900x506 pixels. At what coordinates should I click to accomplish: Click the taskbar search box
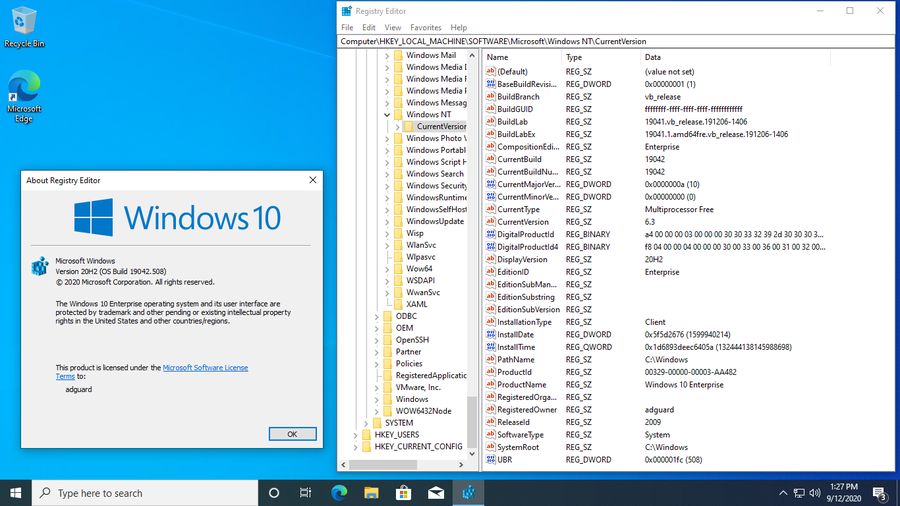145,493
